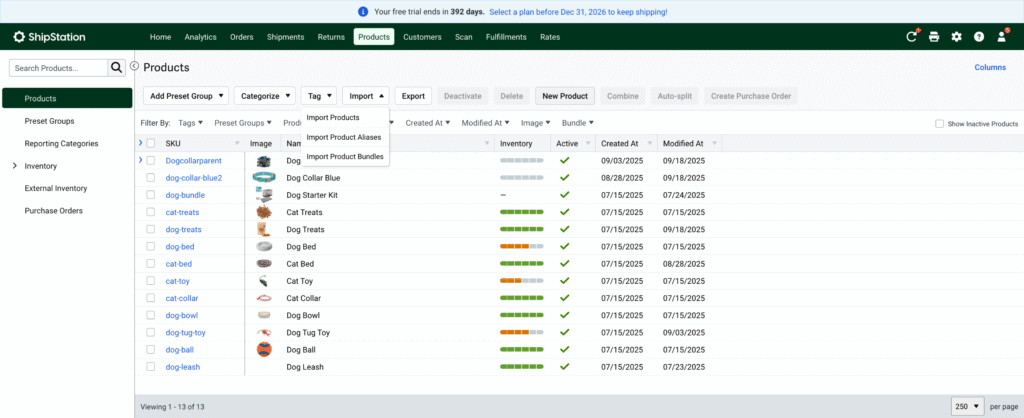Click the ShipStation logo
This screenshot has height=418, width=1024.
click(x=50, y=37)
